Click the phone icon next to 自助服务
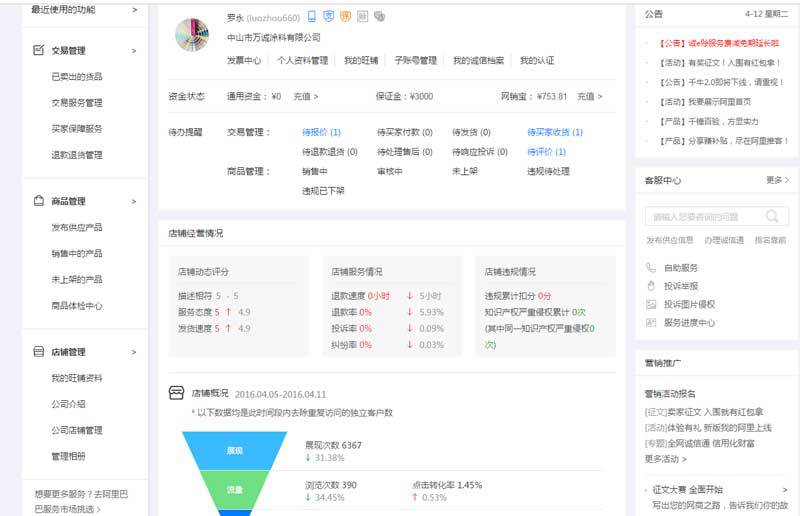This screenshot has width=800, height=516. tap(651, 267)
